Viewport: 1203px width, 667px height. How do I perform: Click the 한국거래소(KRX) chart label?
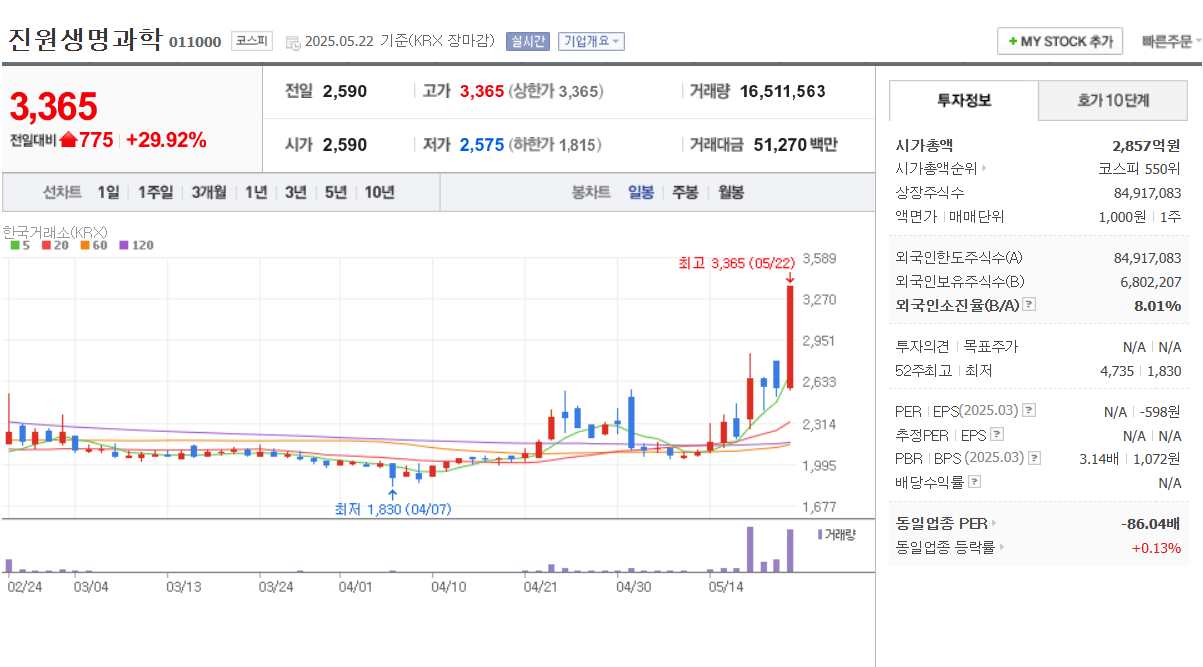point(55,231)
